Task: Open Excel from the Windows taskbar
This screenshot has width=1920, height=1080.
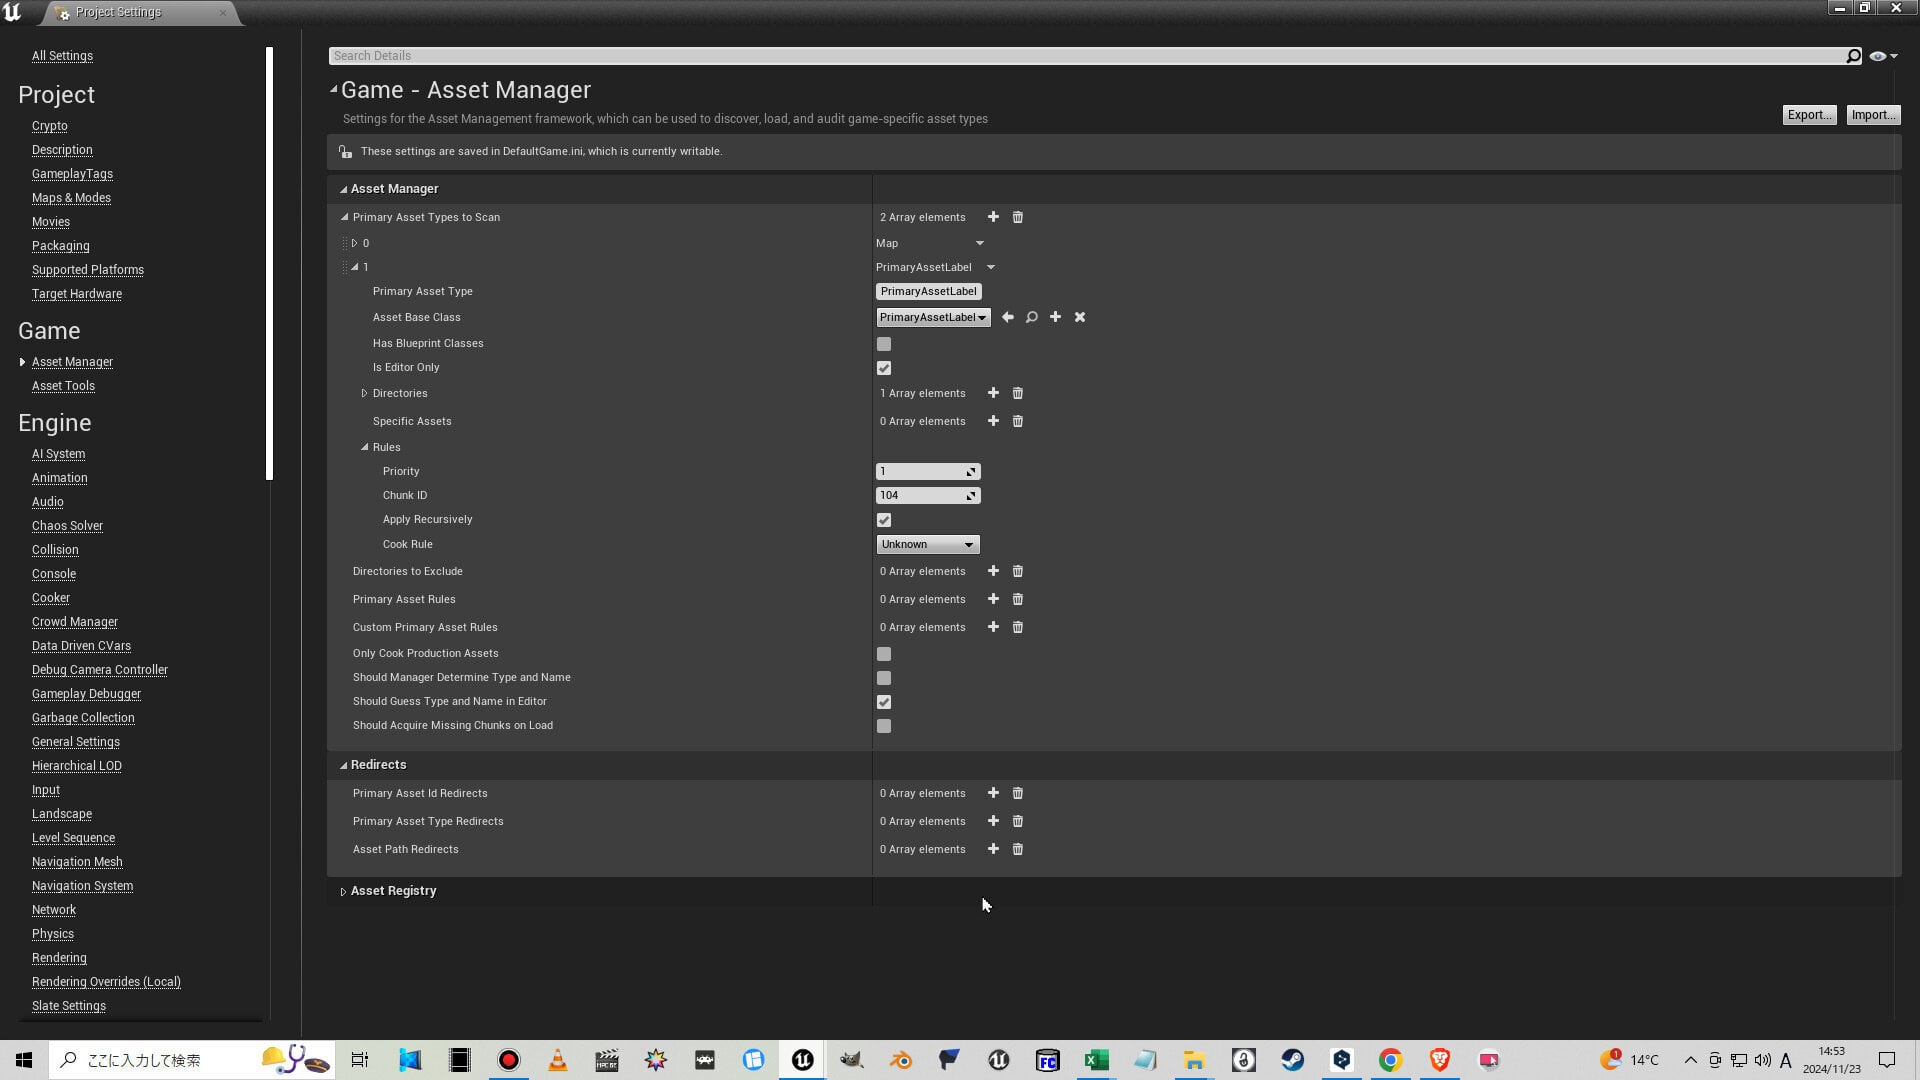Action: click(x=1097, y=1060)
